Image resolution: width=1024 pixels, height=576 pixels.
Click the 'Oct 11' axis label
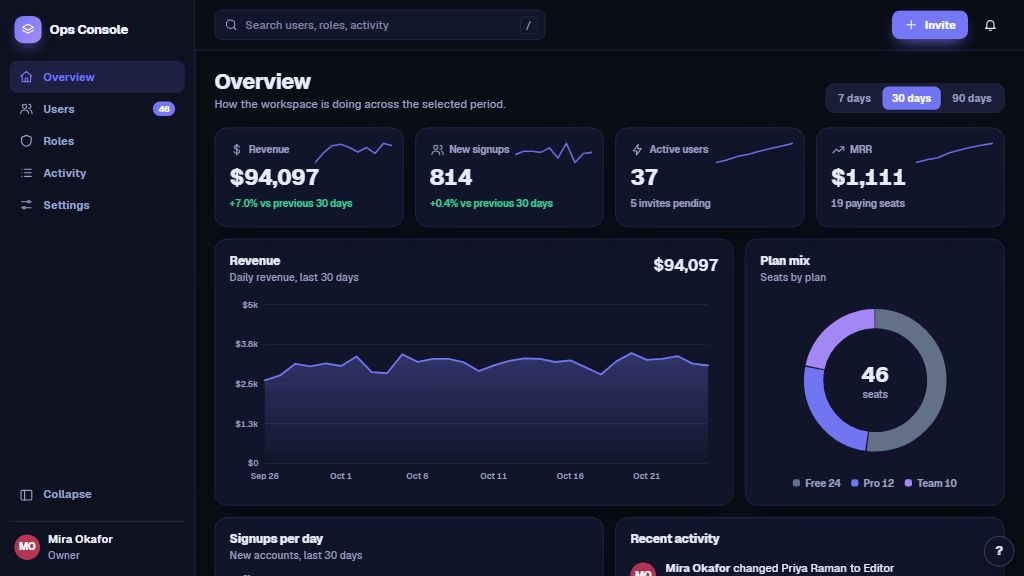tap(494, 476)
